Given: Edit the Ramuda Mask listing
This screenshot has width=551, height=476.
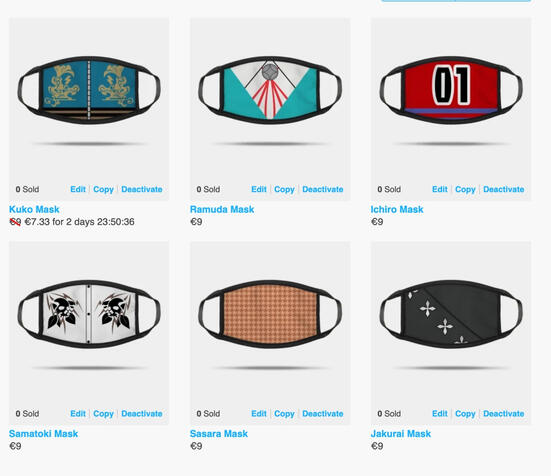Looking at the screenshot, I should pos(259,189).
